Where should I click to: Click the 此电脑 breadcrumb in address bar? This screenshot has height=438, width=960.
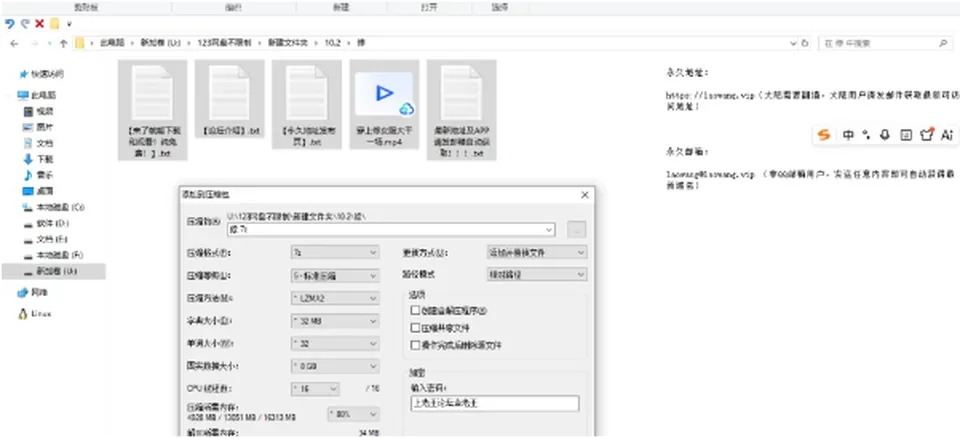112,43
